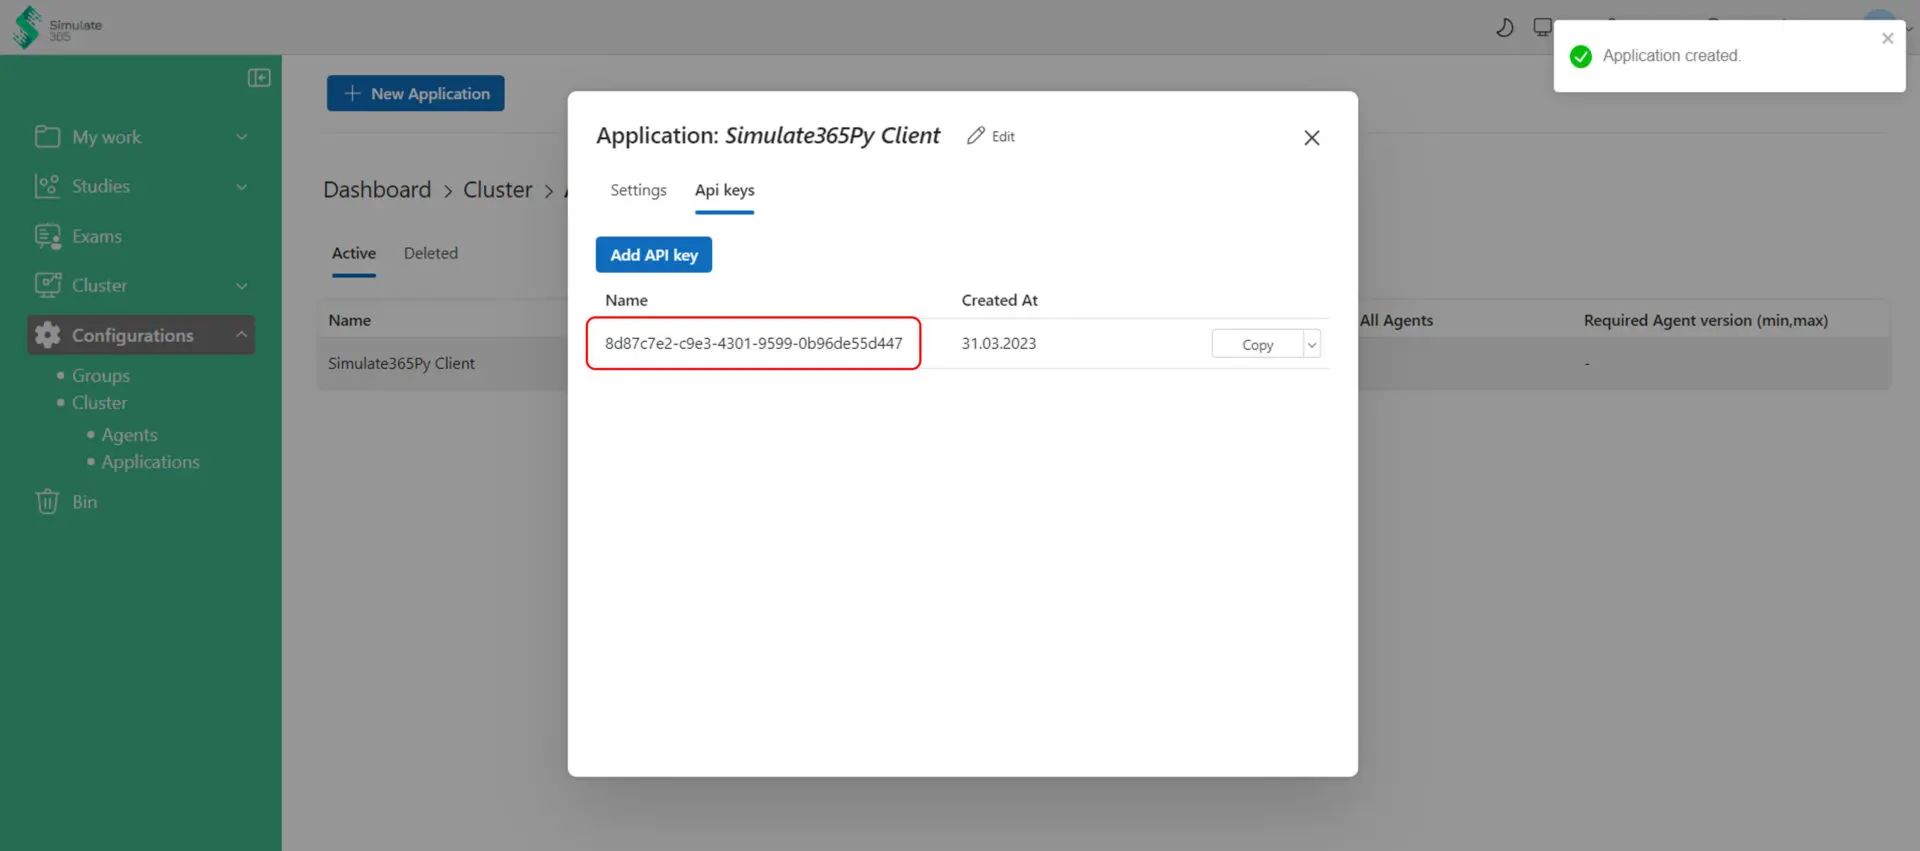Switch to the Settings tab
This screenshot has width=1920, height=851.
pyautogui.click(x=638, y=190)
